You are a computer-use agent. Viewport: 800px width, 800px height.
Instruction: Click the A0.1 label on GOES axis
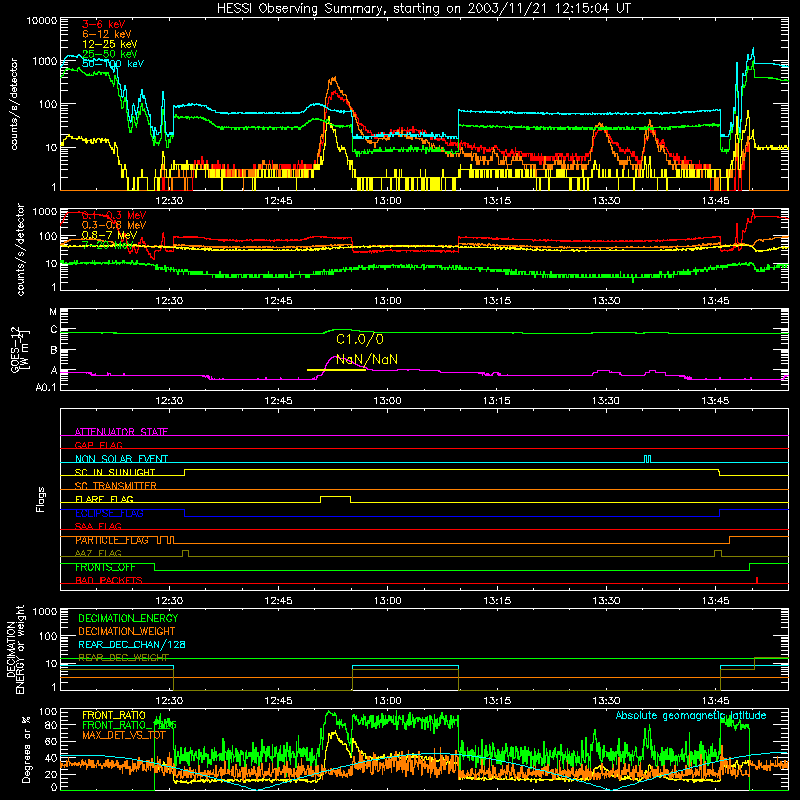[45, 387]
